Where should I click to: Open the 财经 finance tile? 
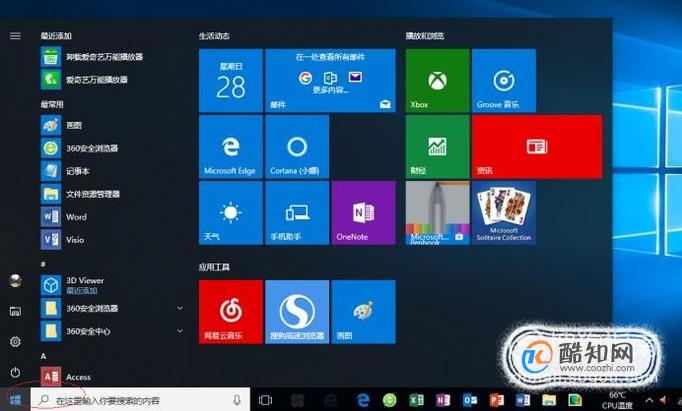click(x=438, y=147)
